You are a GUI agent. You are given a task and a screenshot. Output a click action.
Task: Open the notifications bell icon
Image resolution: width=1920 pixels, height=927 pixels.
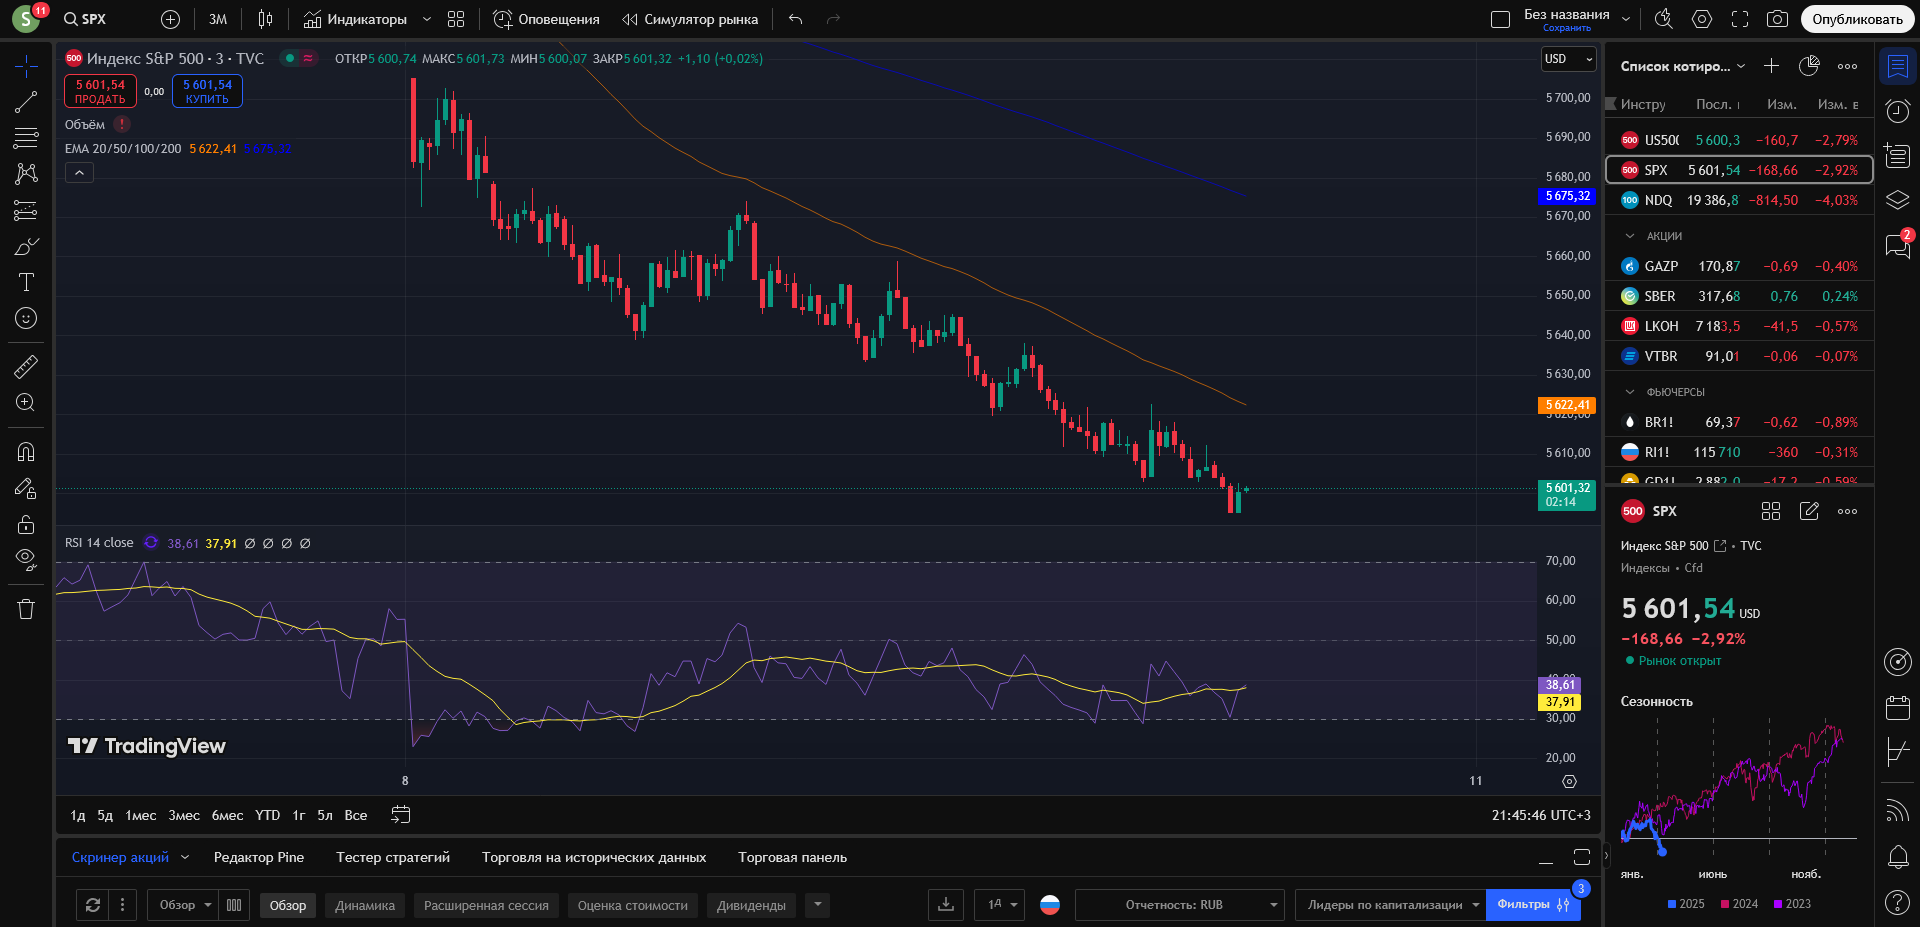1897,857
